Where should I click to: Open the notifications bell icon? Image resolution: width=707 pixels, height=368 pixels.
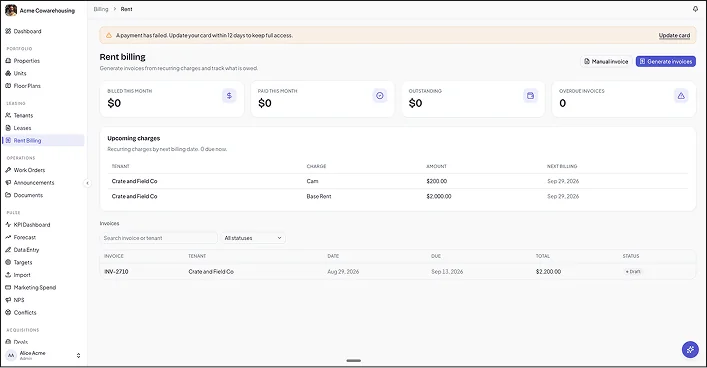click(695, 9)
